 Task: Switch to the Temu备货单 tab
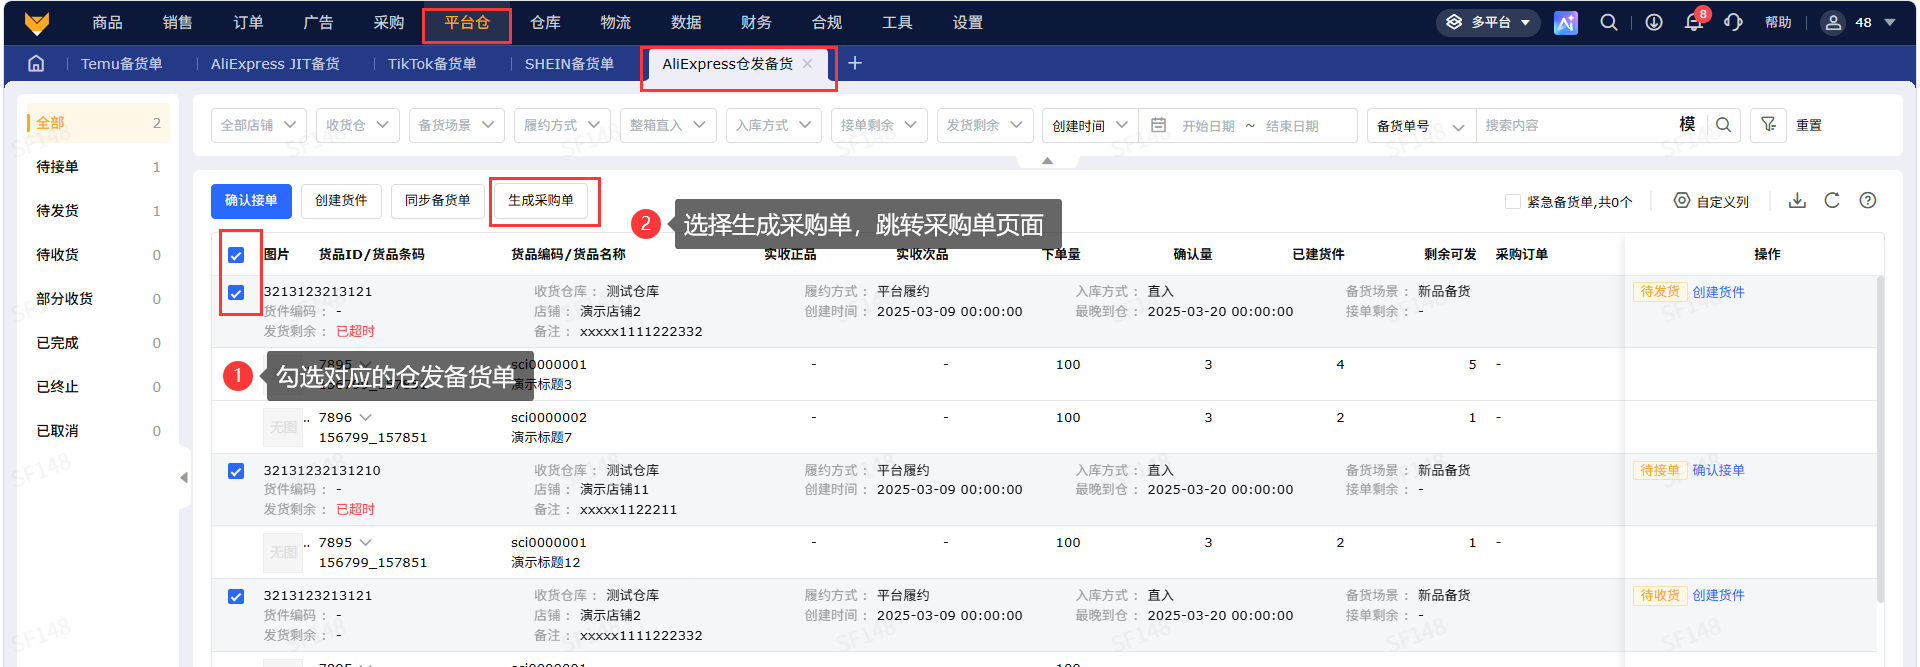tap(122, 64)
